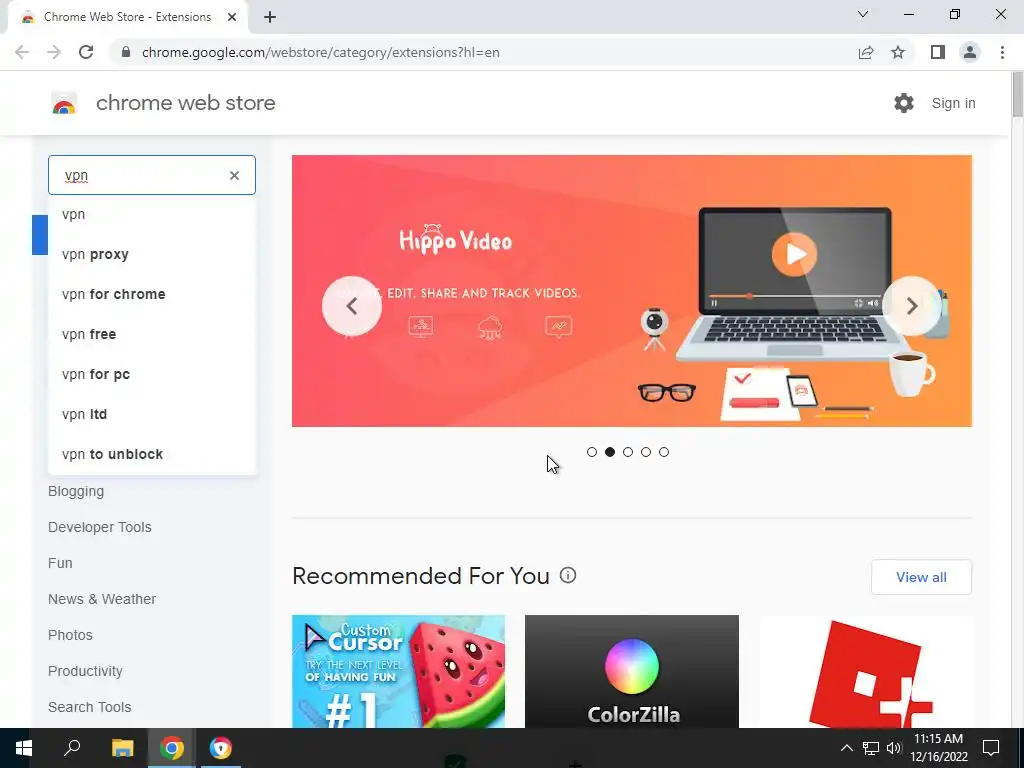Open the Photos category

(x=70, y=635)
